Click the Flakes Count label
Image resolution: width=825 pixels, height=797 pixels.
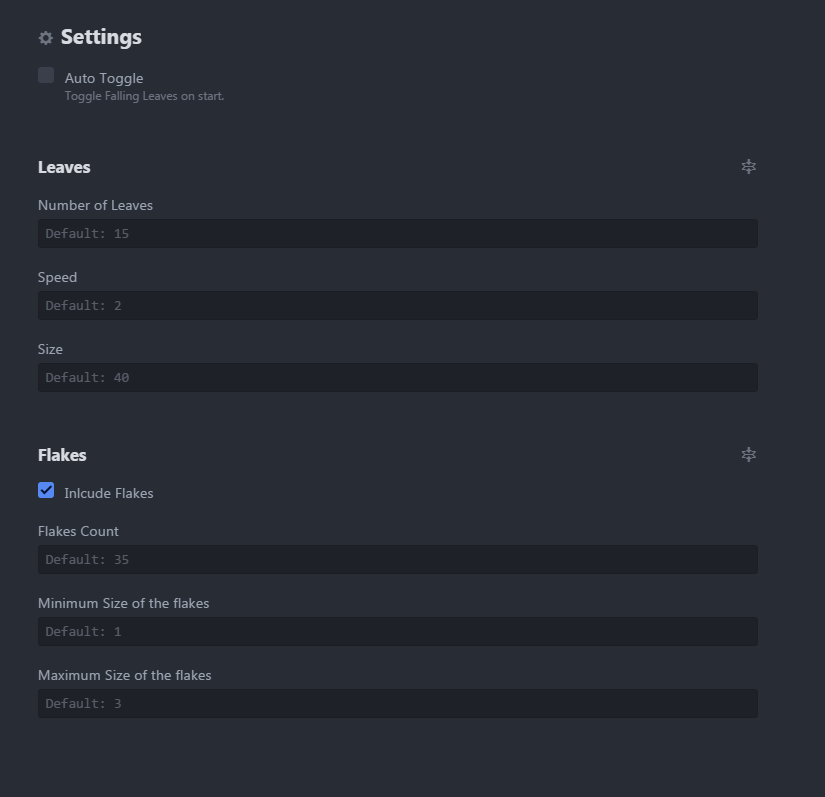coord(78,531)
